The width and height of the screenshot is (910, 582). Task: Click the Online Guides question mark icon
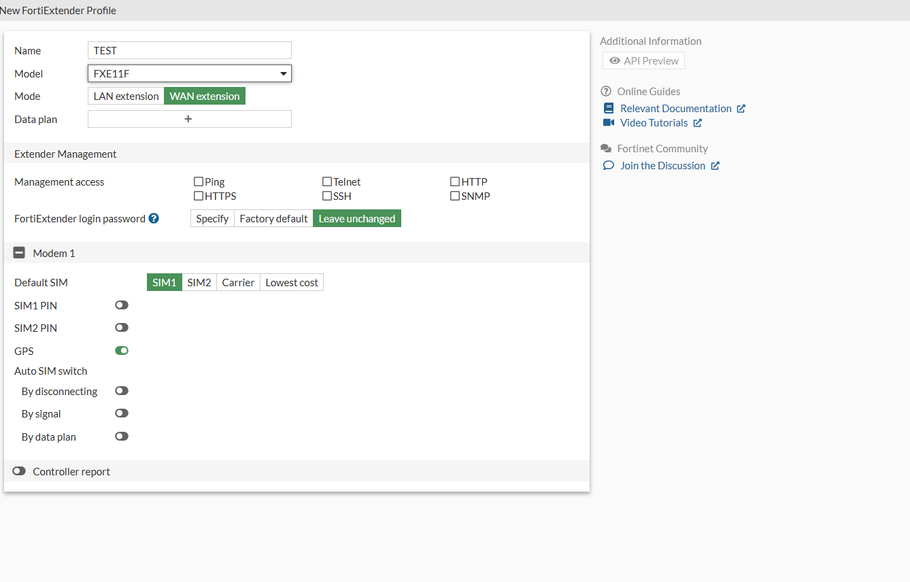pos(606,91)
